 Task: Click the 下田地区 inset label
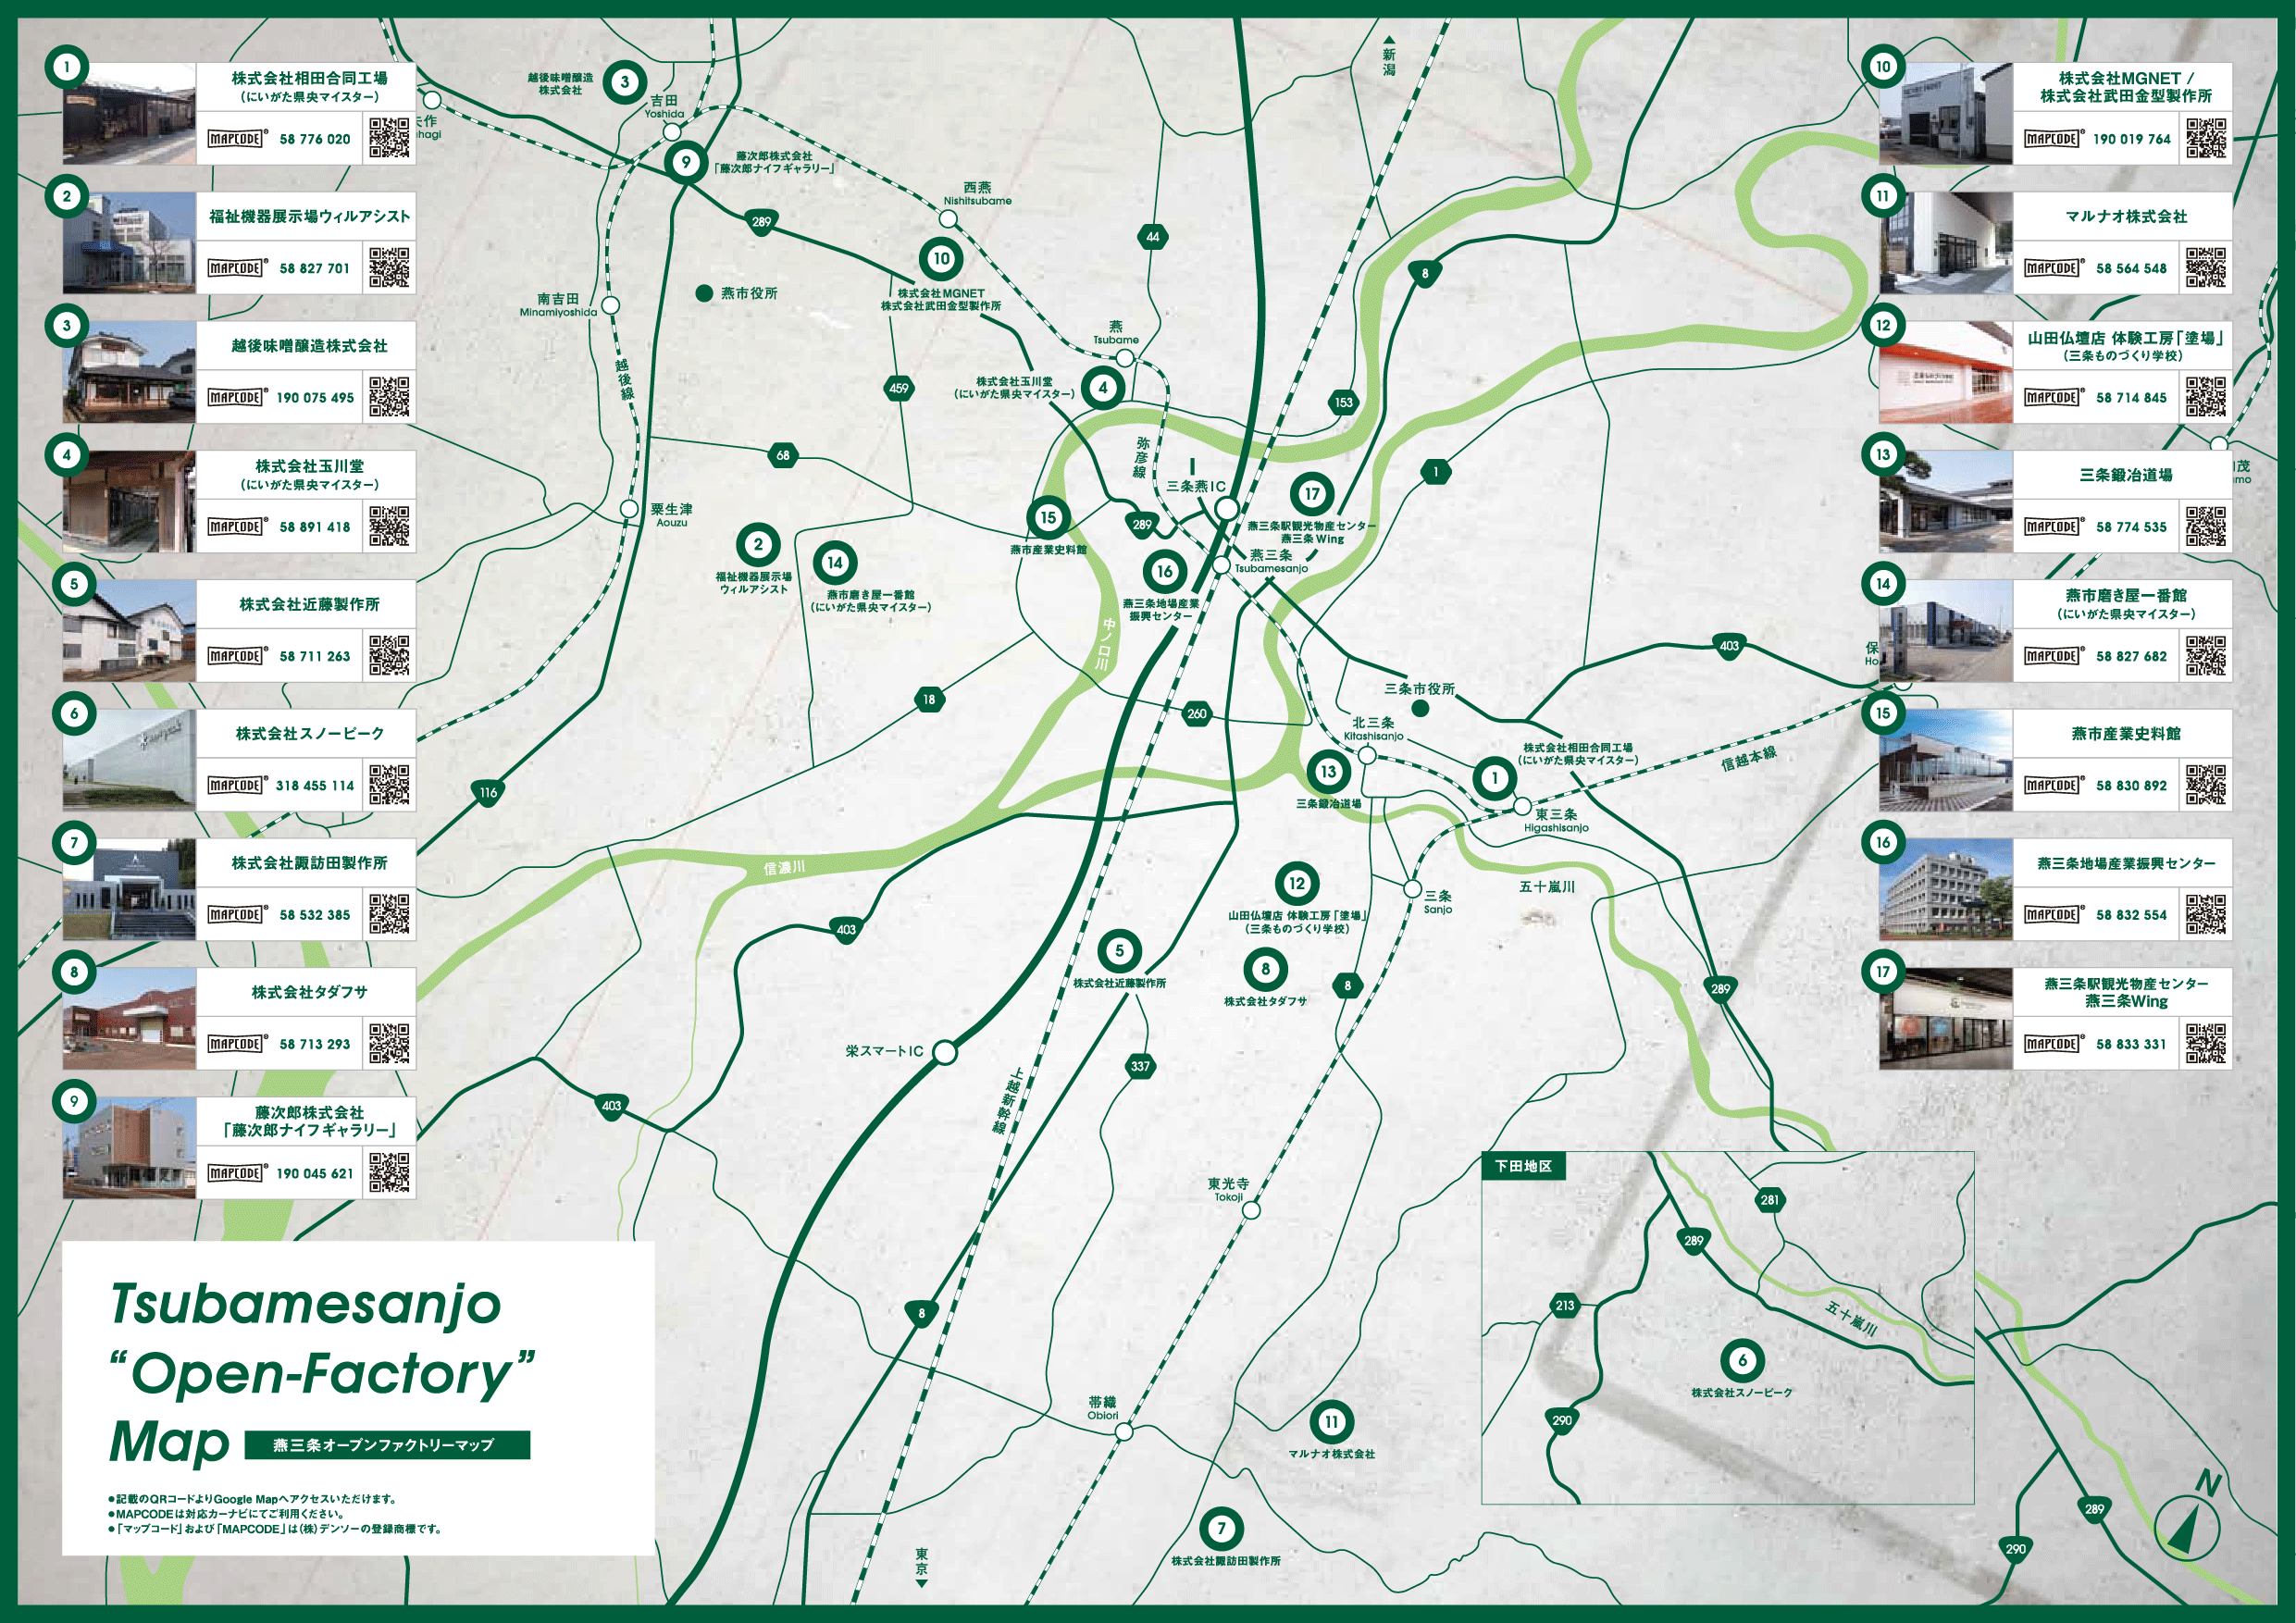pos(1523,1166)
